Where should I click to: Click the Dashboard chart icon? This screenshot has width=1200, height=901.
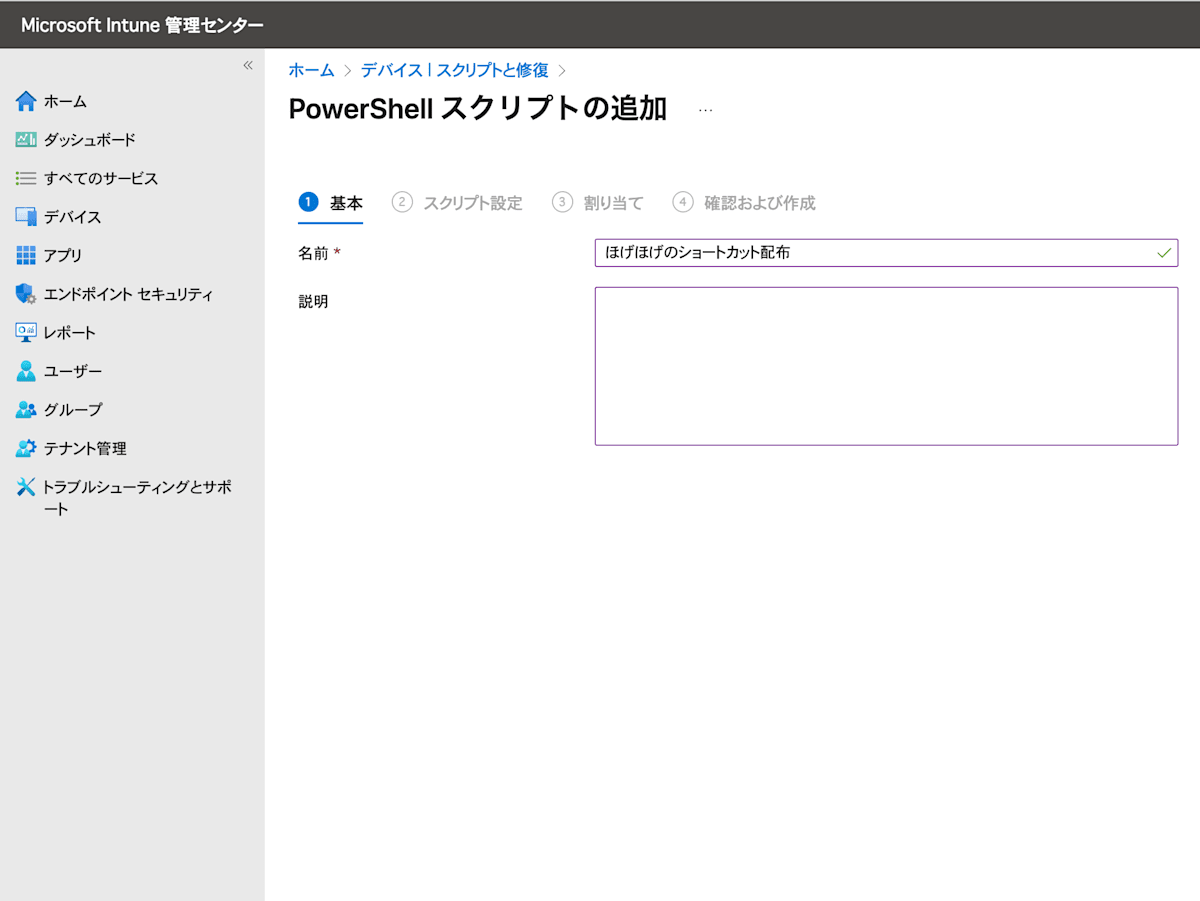tap(26, 140)
